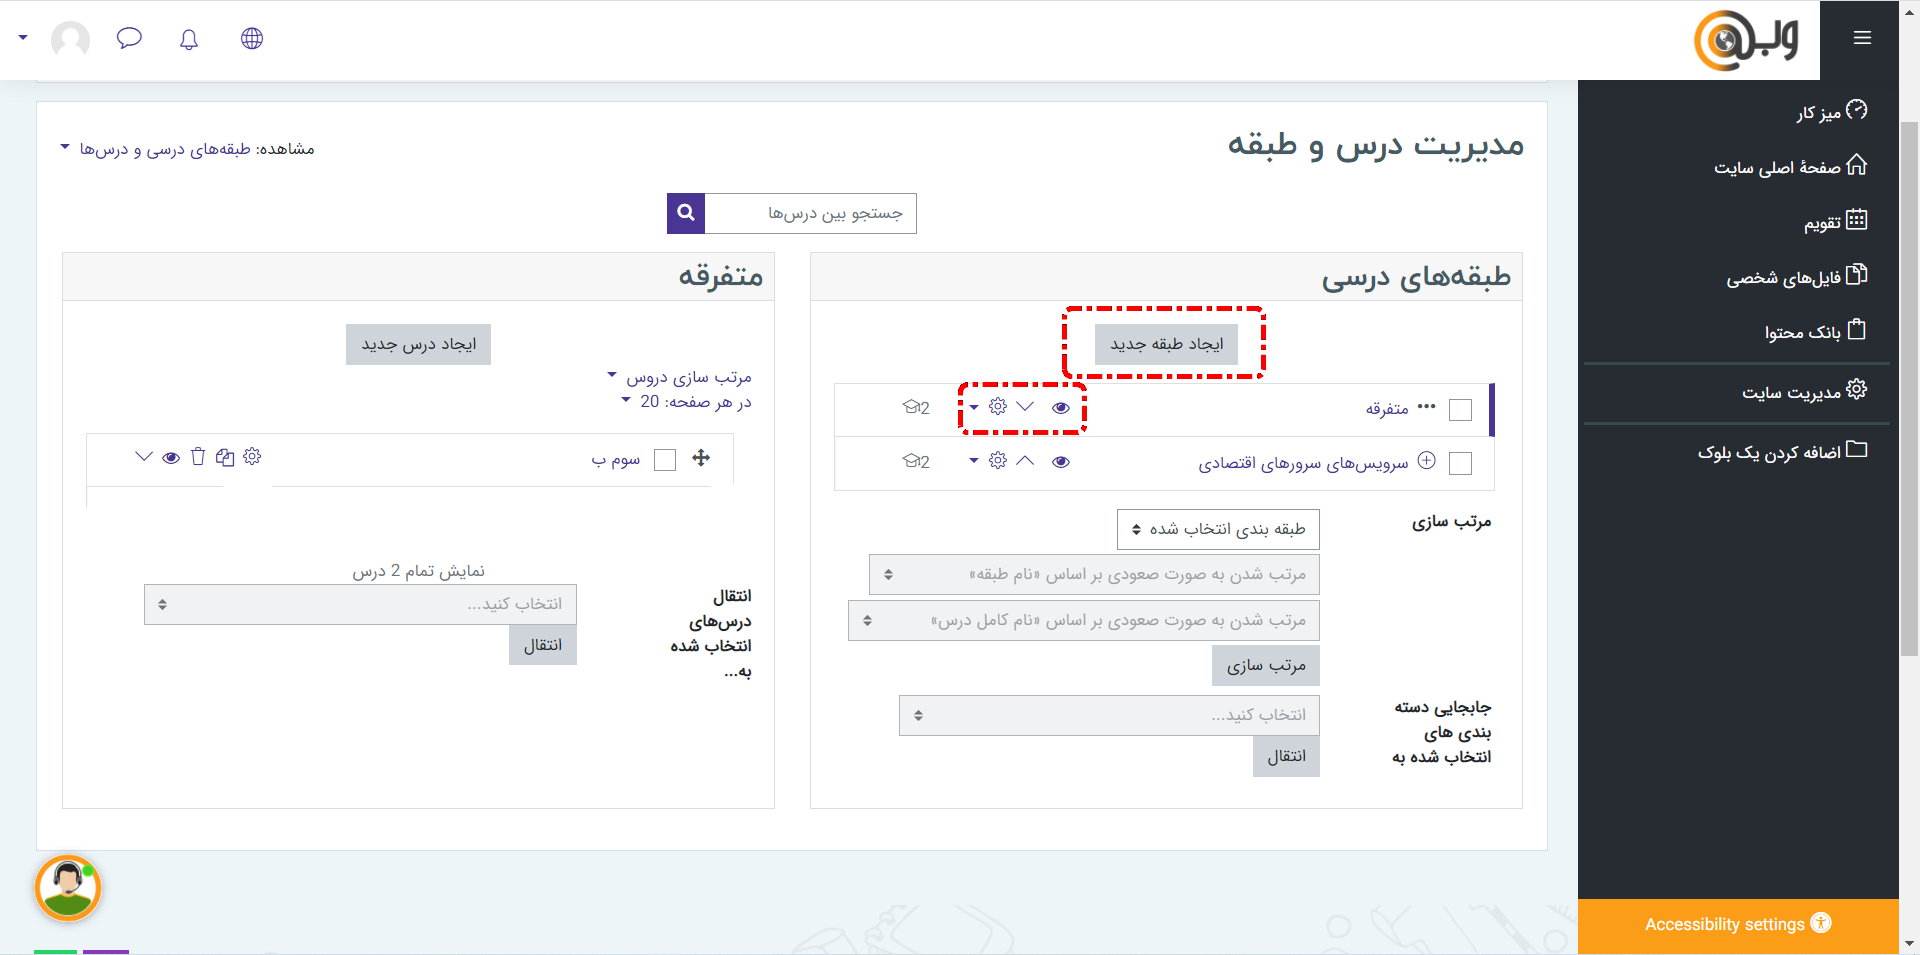The height and width of the screenshot is (955, 1920).
Task: Duplicate course سوم ب with copy icon
Action: point(225,457)
